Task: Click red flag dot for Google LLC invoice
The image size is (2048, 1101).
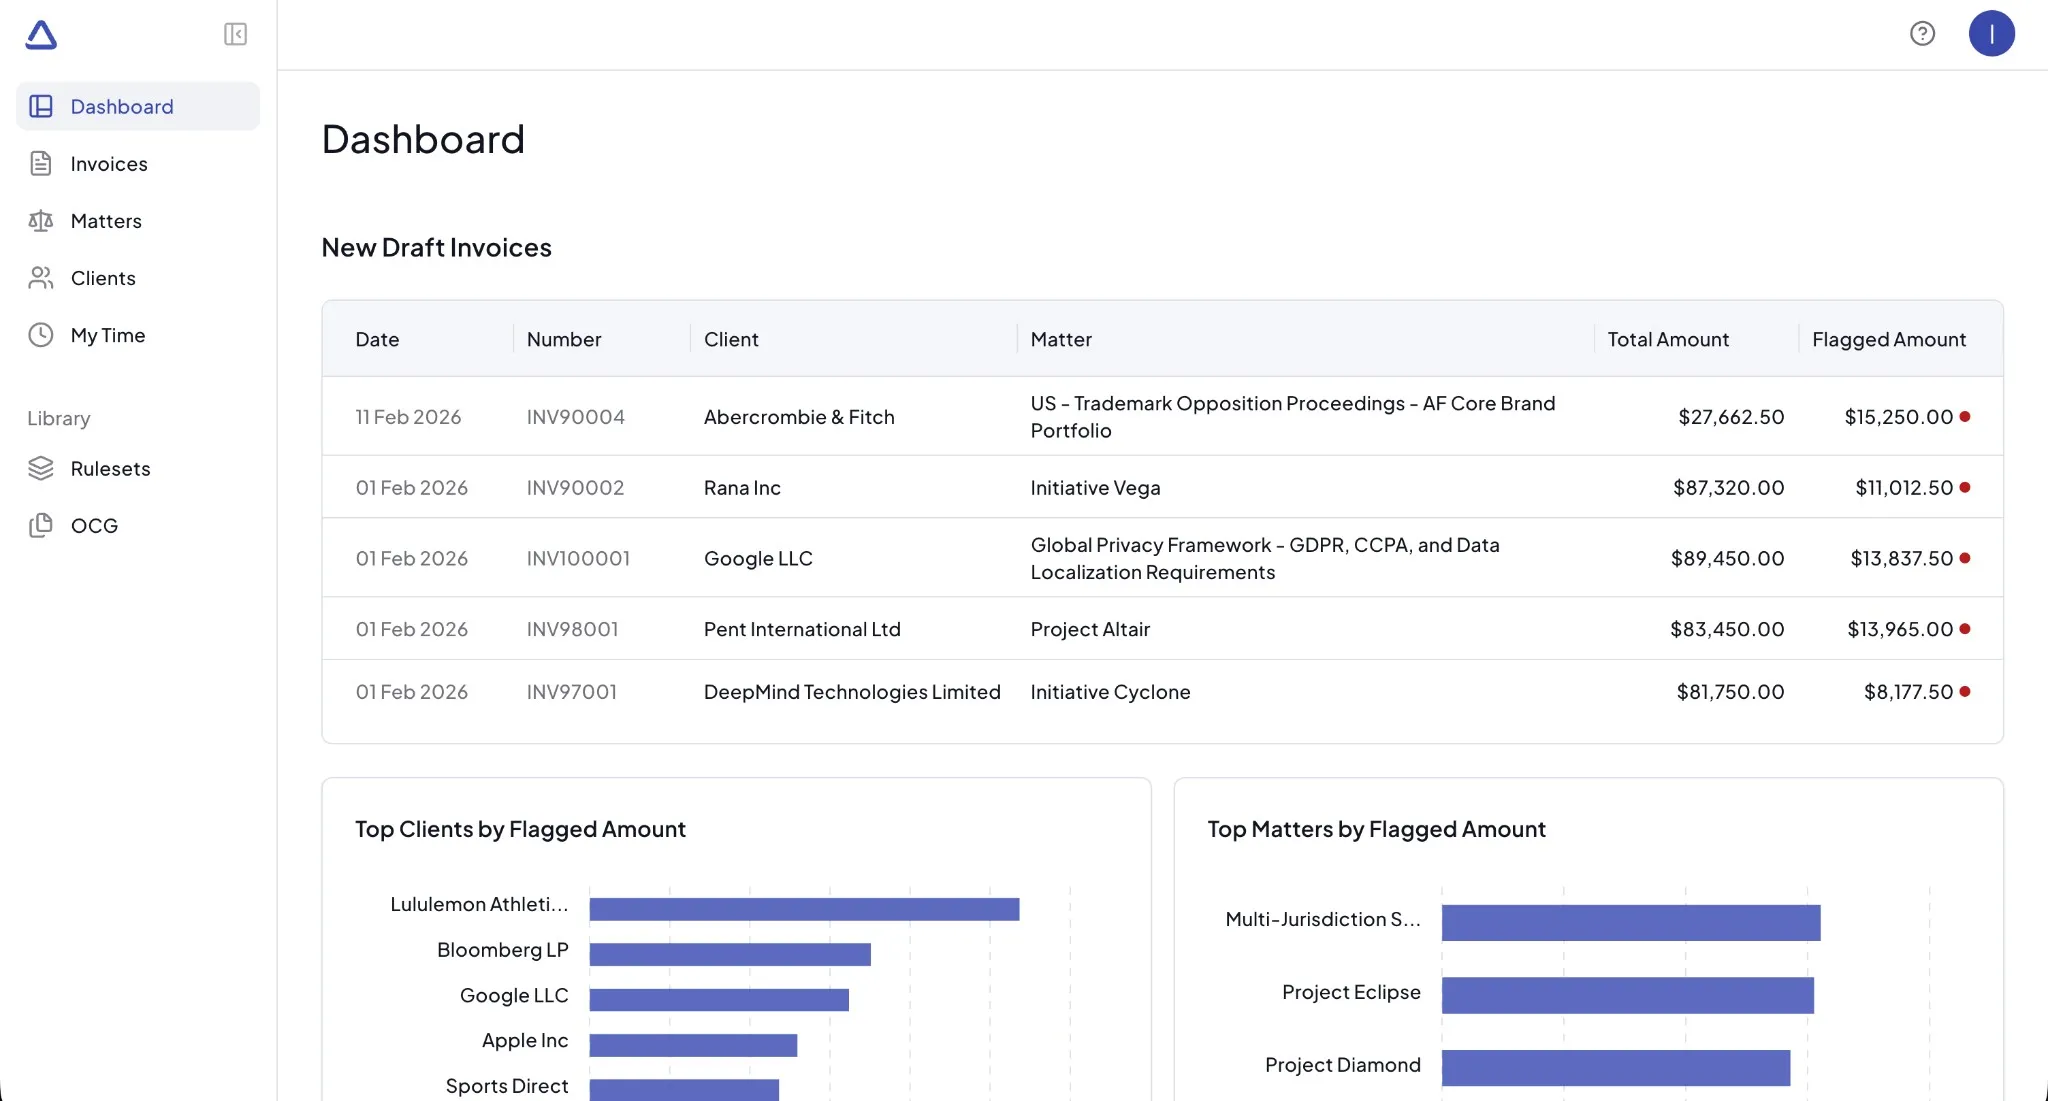Action: (1965, 558)
